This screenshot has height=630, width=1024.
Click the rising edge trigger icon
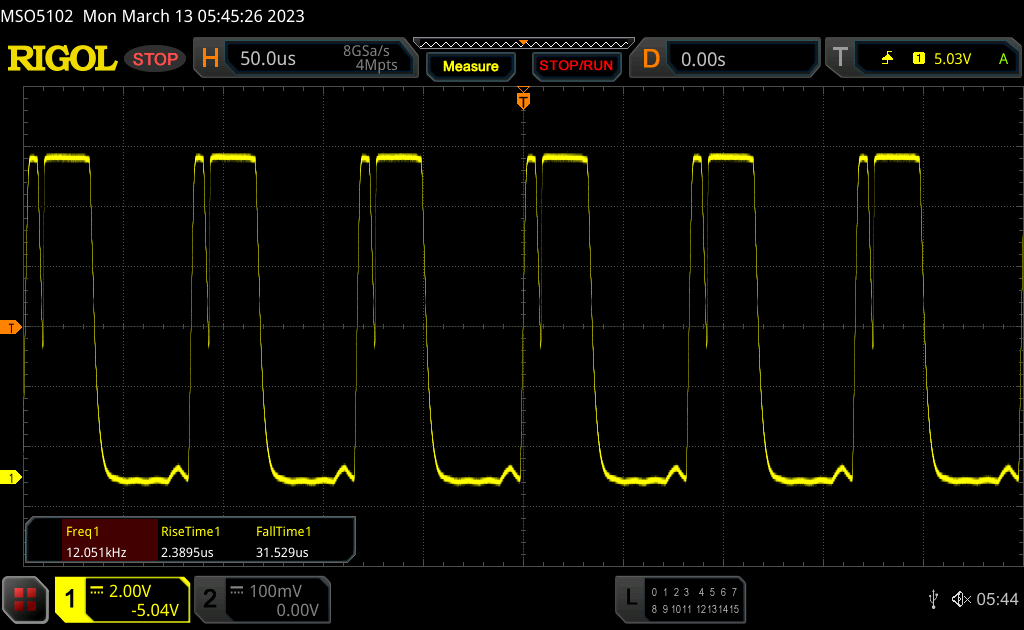click(888, 59)
